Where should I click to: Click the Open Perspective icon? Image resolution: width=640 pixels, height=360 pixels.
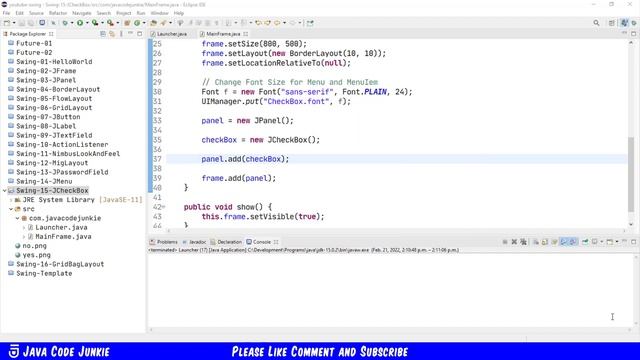pos(611,23)
